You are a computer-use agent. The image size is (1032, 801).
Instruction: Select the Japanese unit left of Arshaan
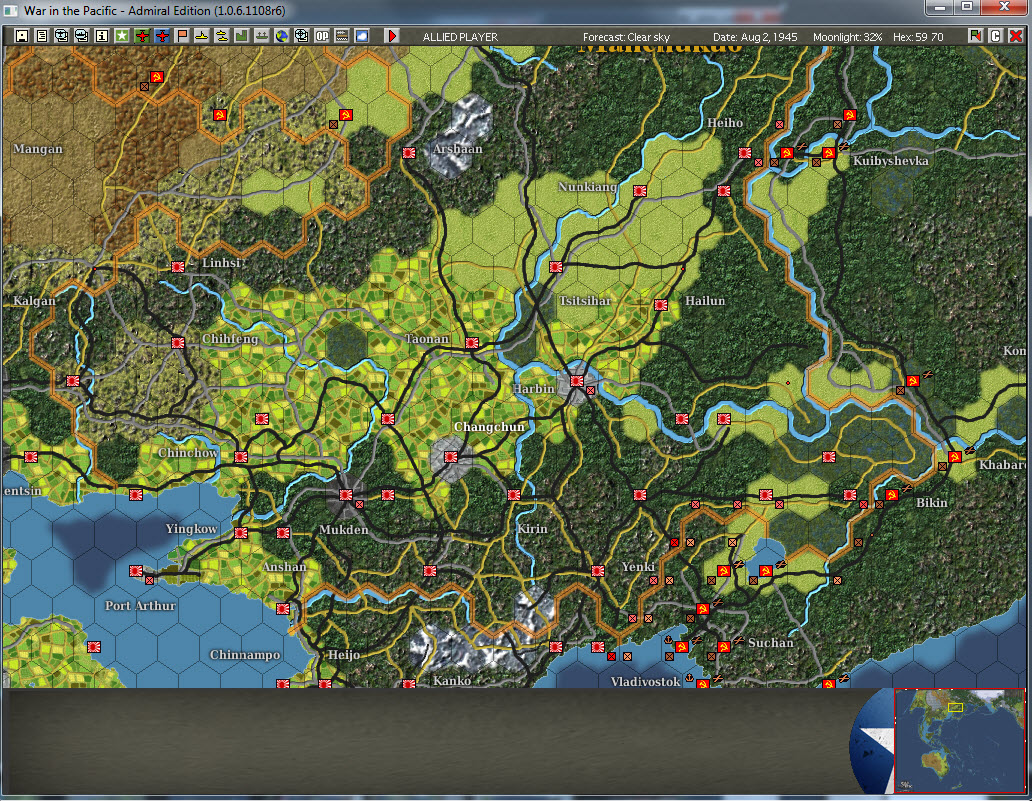(409, 153)
